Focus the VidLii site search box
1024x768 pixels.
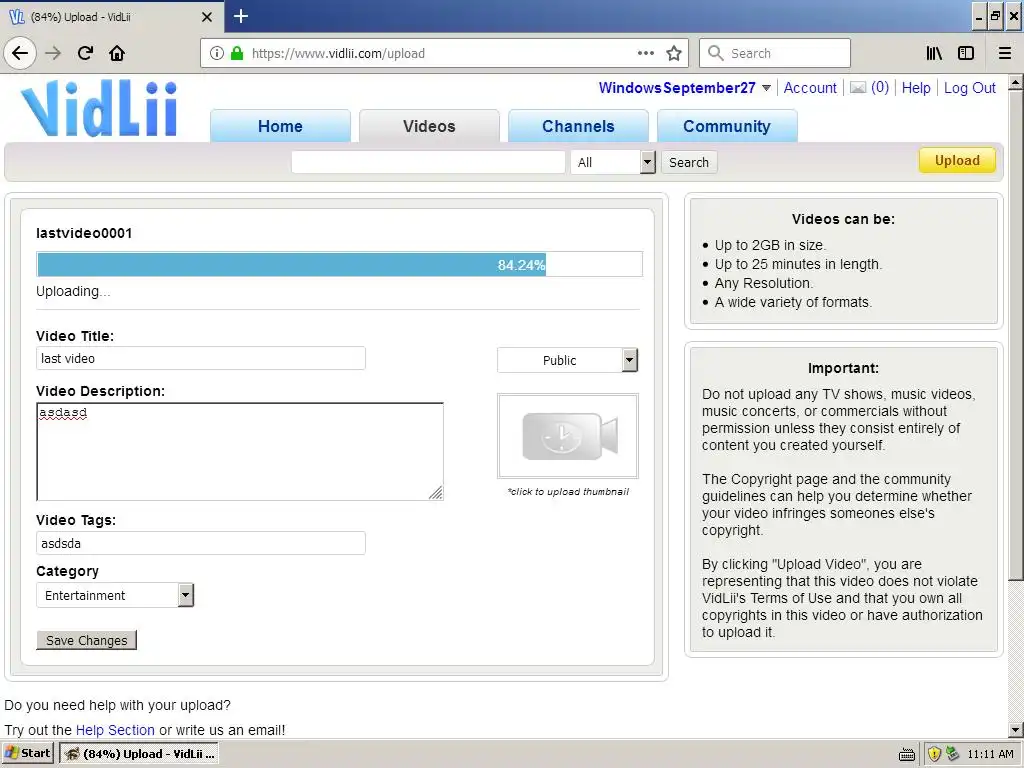428,162
